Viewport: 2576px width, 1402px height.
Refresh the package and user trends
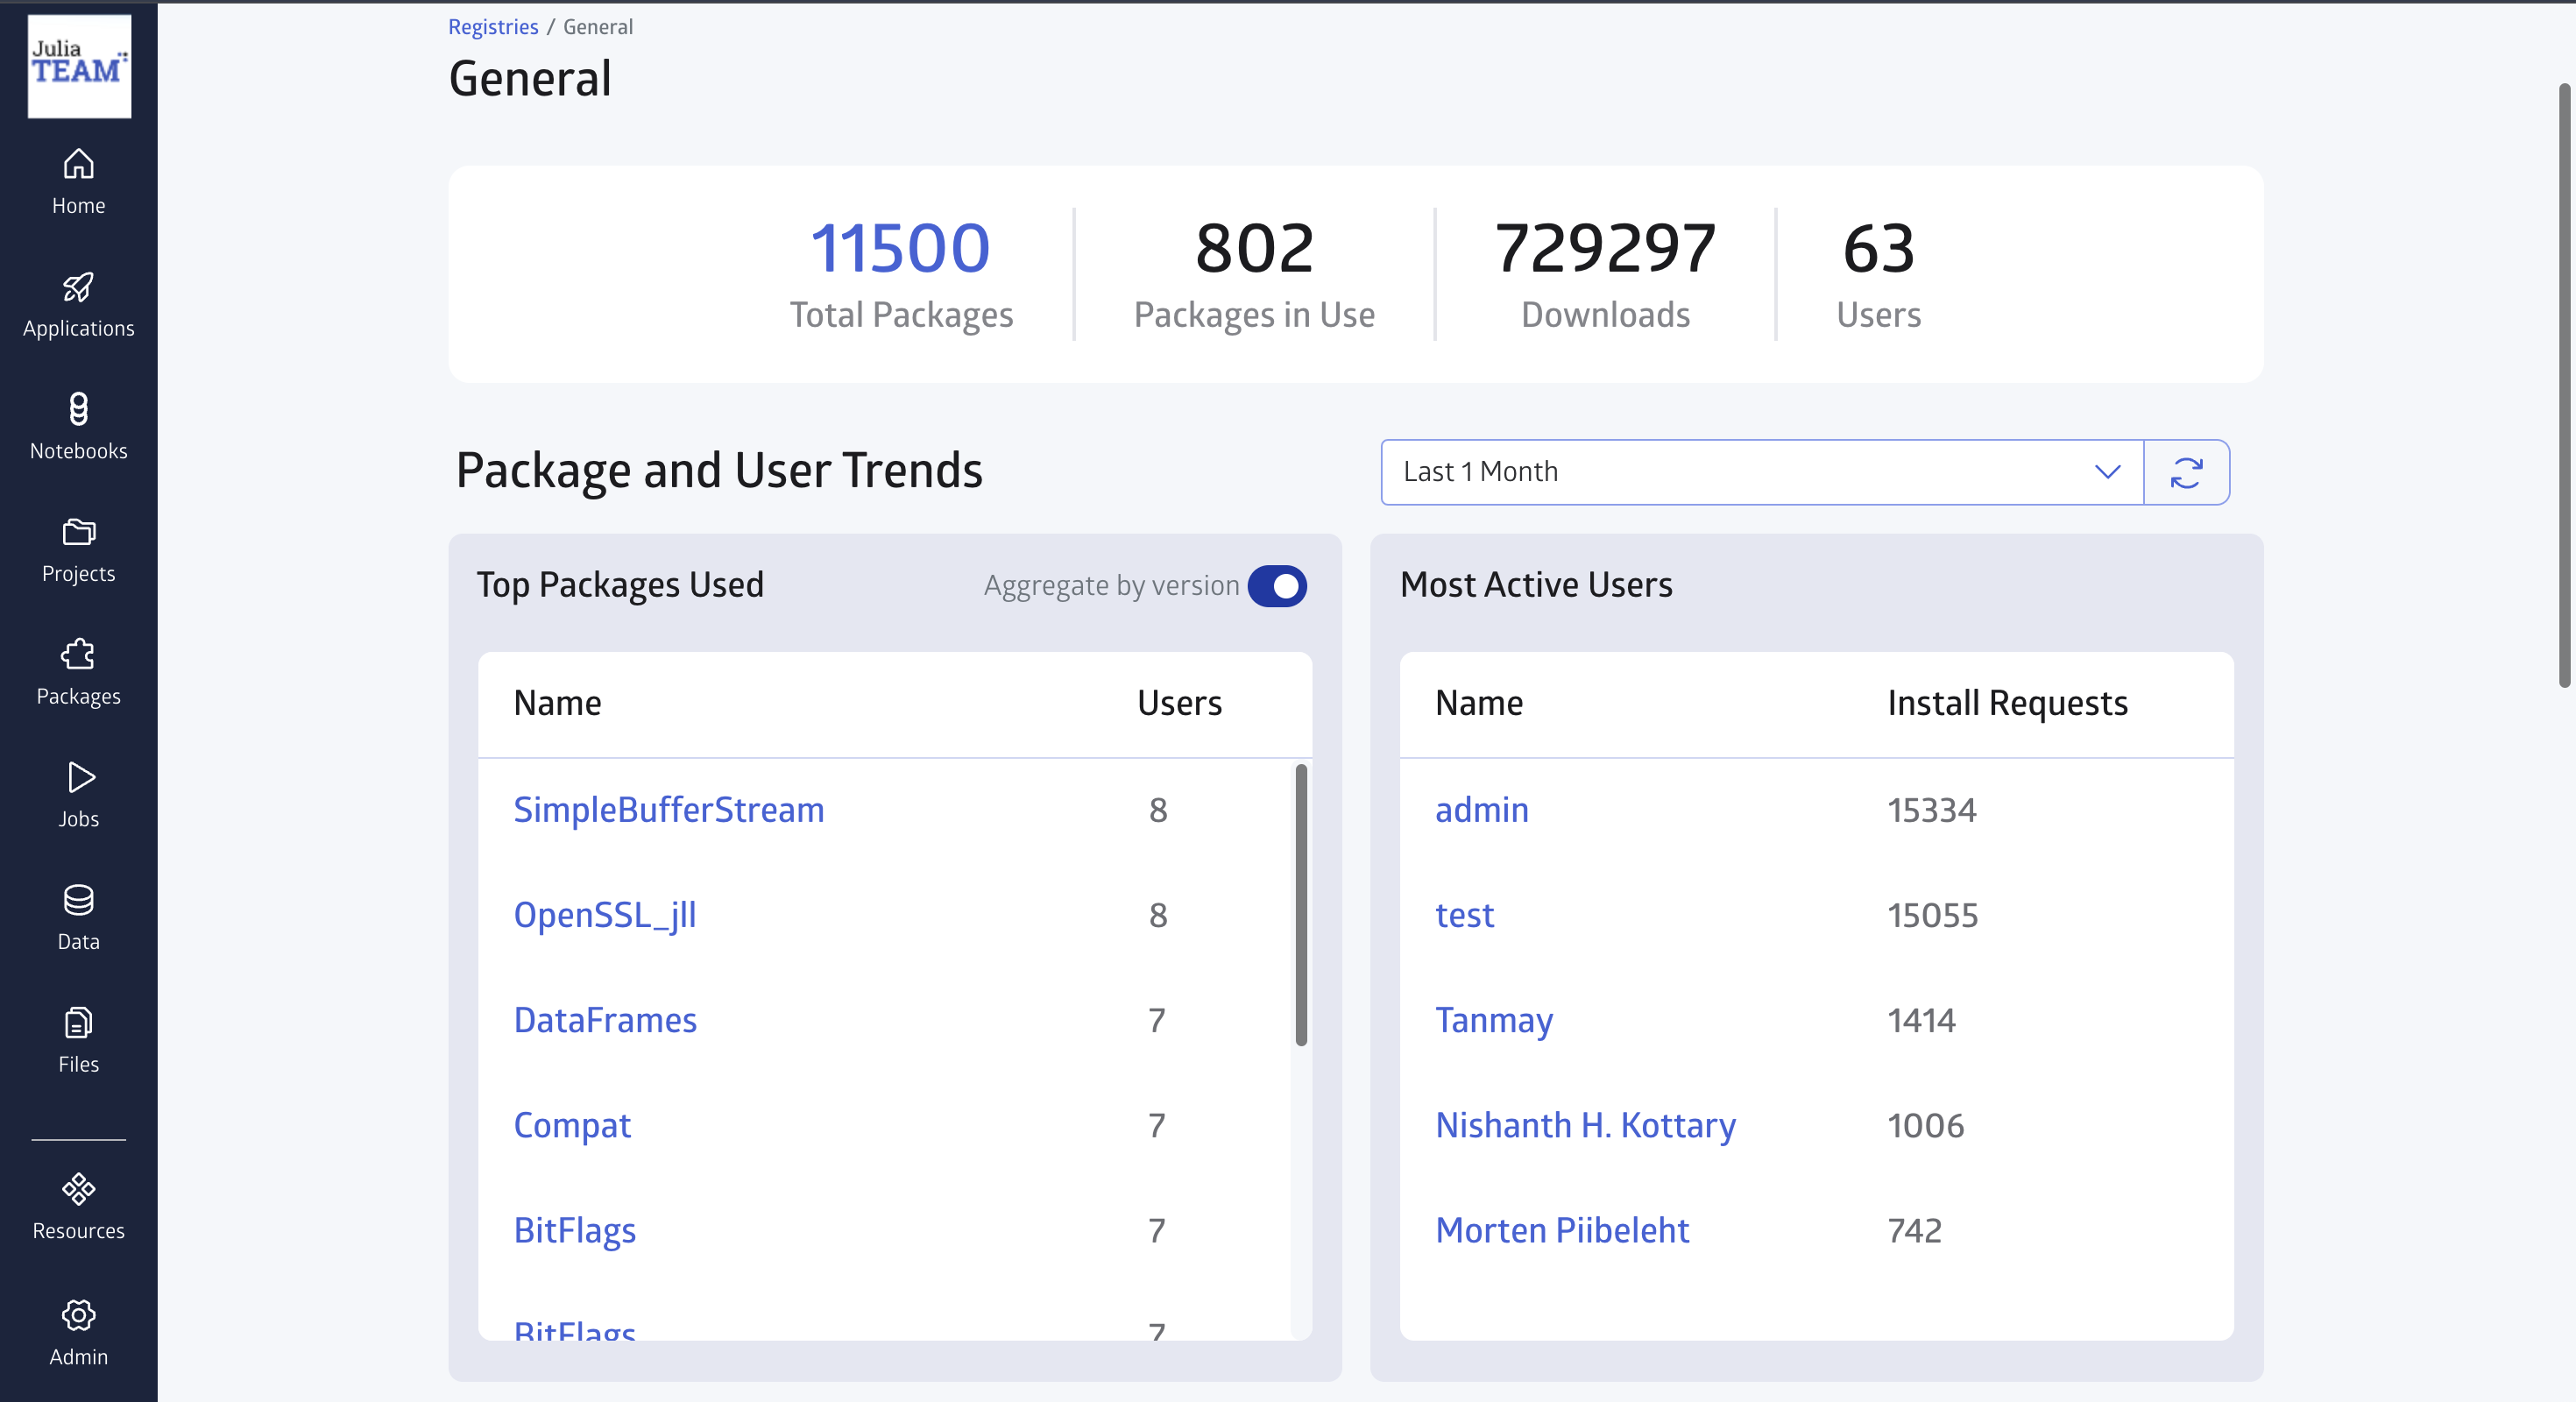pyautogui.click(x=2187, y=472)
